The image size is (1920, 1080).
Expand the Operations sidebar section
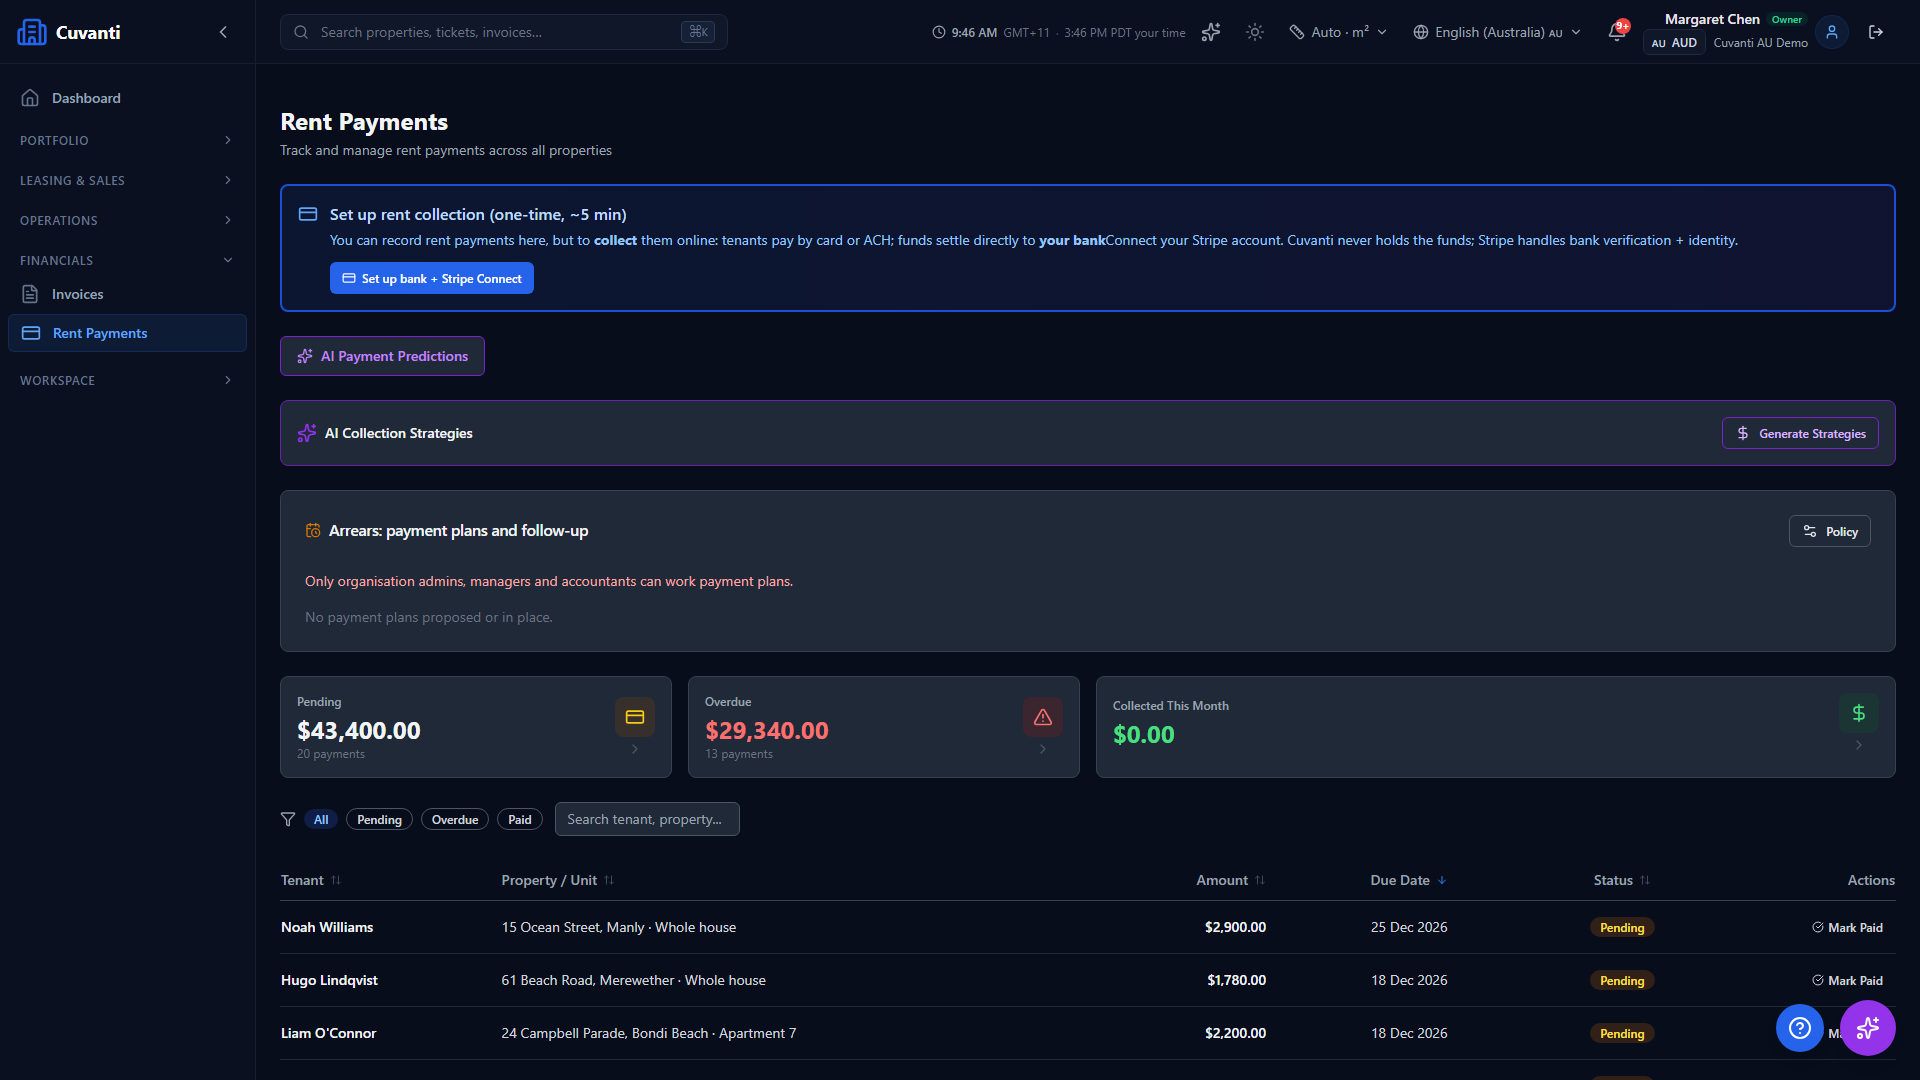(127, 220)
